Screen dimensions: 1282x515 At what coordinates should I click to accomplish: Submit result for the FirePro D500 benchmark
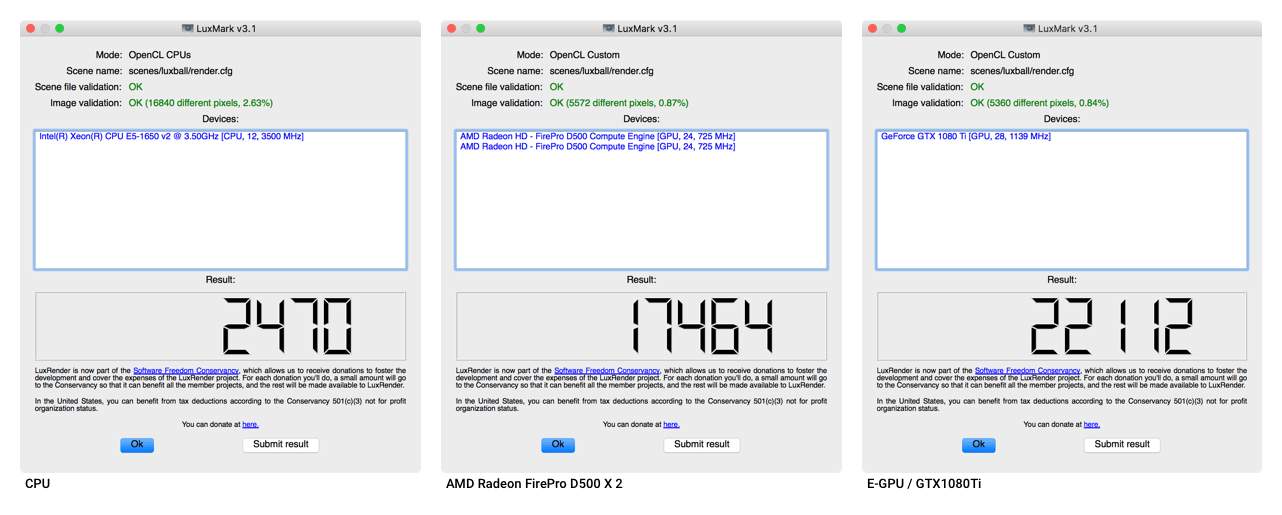[702, 445]
